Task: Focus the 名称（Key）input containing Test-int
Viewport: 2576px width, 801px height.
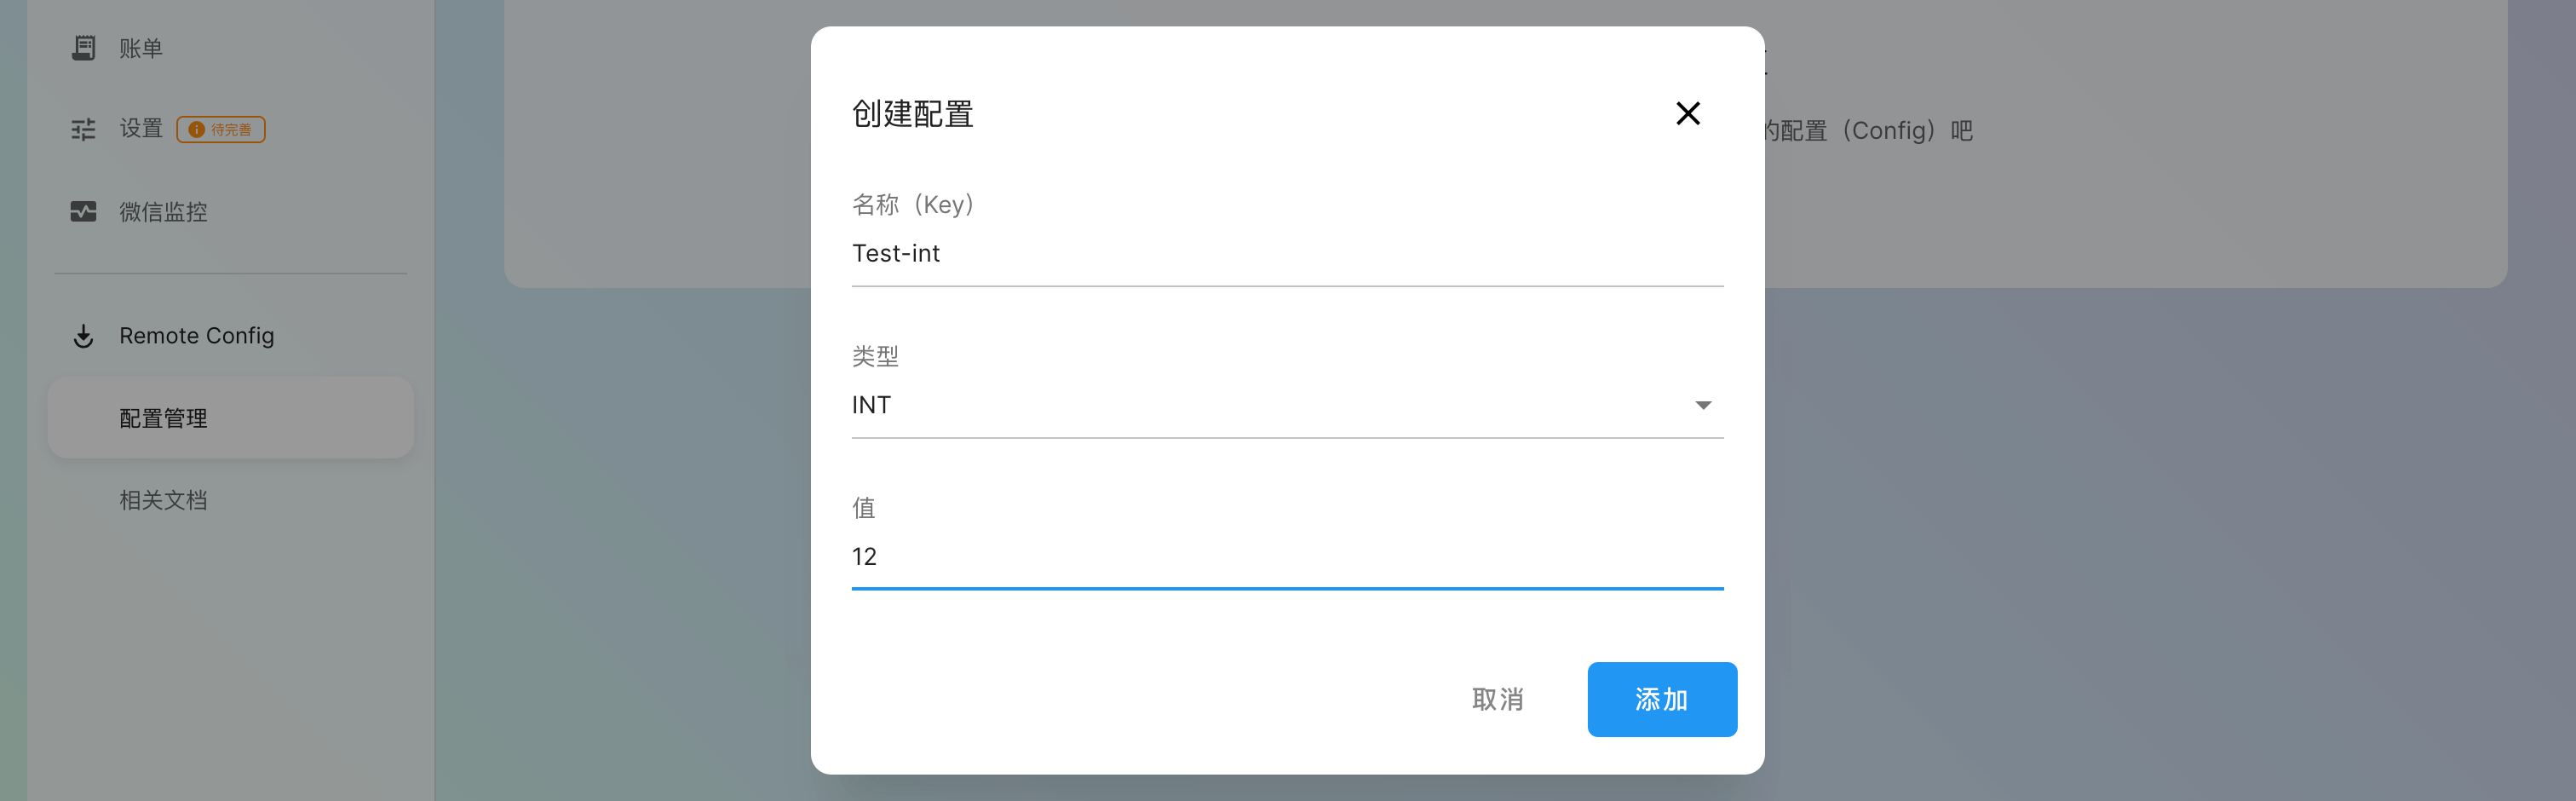Action: (x=1286, y=254)
